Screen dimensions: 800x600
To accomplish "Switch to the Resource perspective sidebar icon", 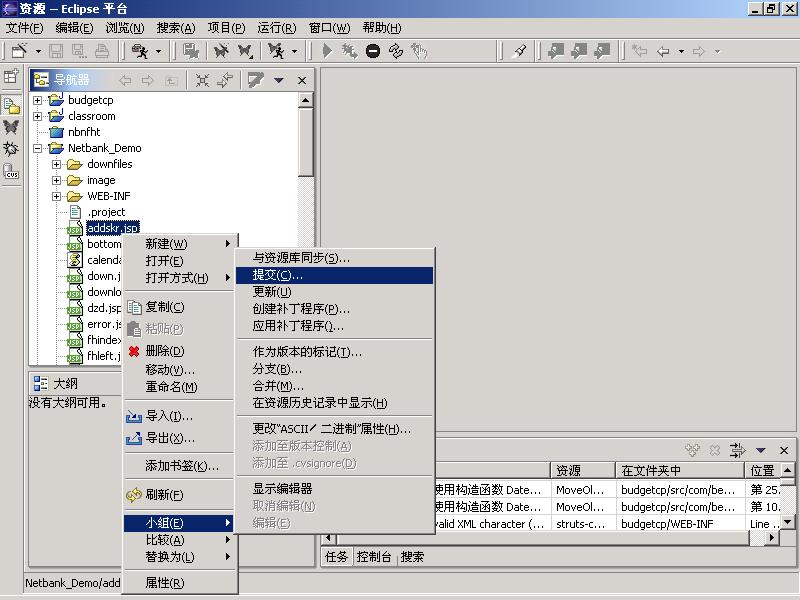I will (11, 105).
